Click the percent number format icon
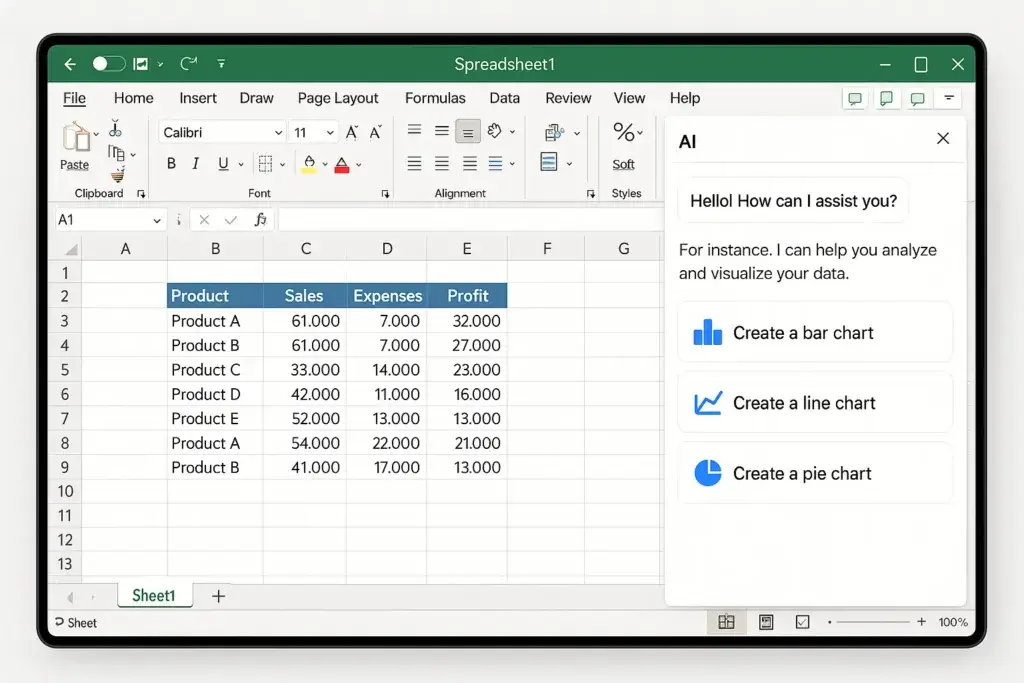The image size is (1024, 683). (624, 132)
